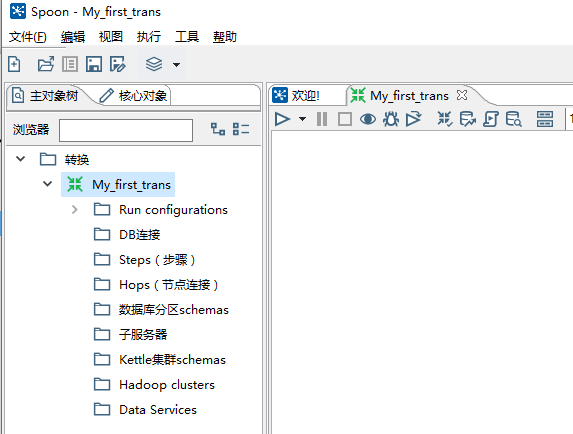Open the 编辑 menu
The height and width of the screenshot is (434, 573).
73,37
